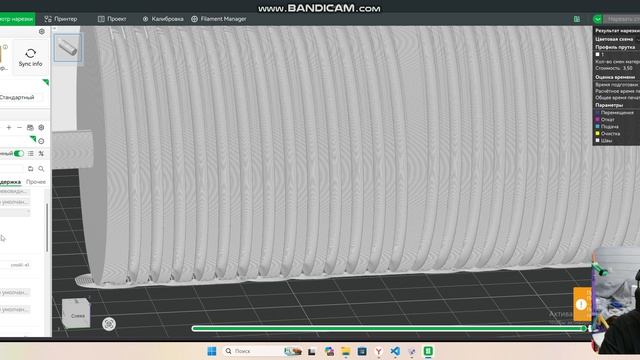Click the Результат нарезки header
The height and width of the screenshot is (360, 640).
(617, 31)
